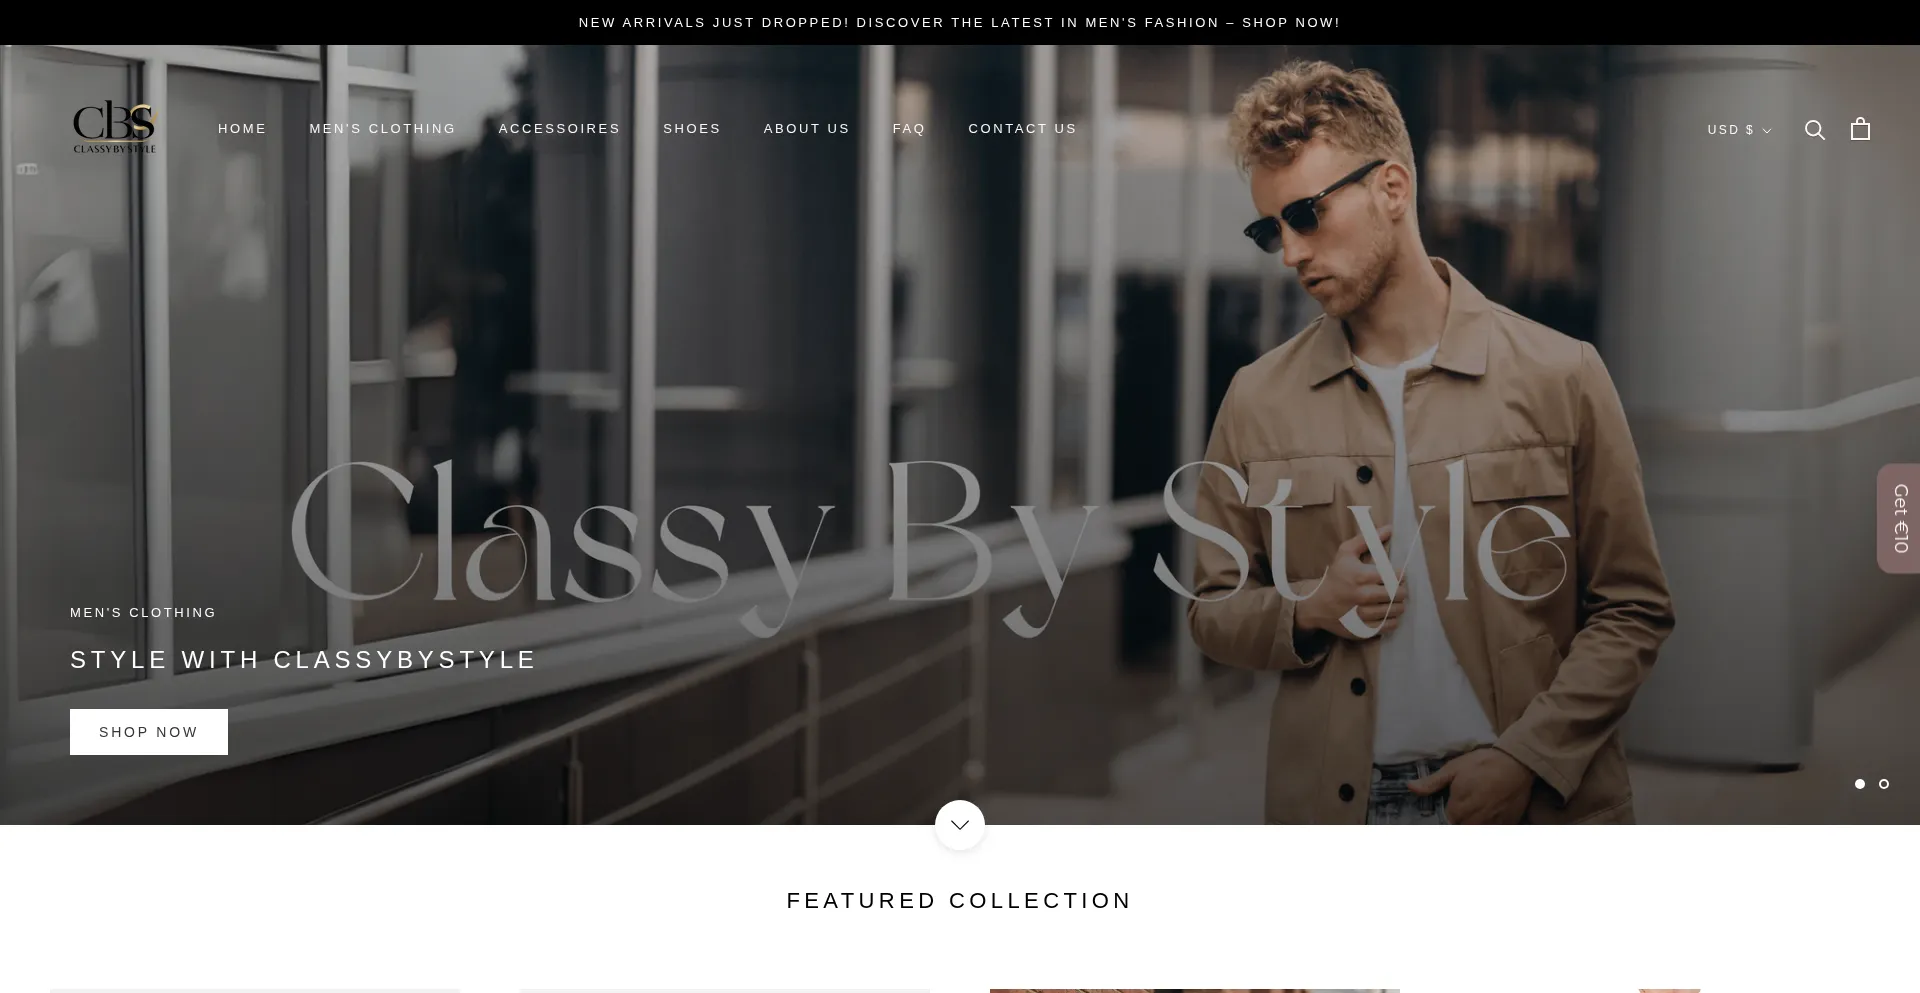The image size is (1920, 993).
Task: Expand the Men's Clothing menu
Action: click(383, 129)
